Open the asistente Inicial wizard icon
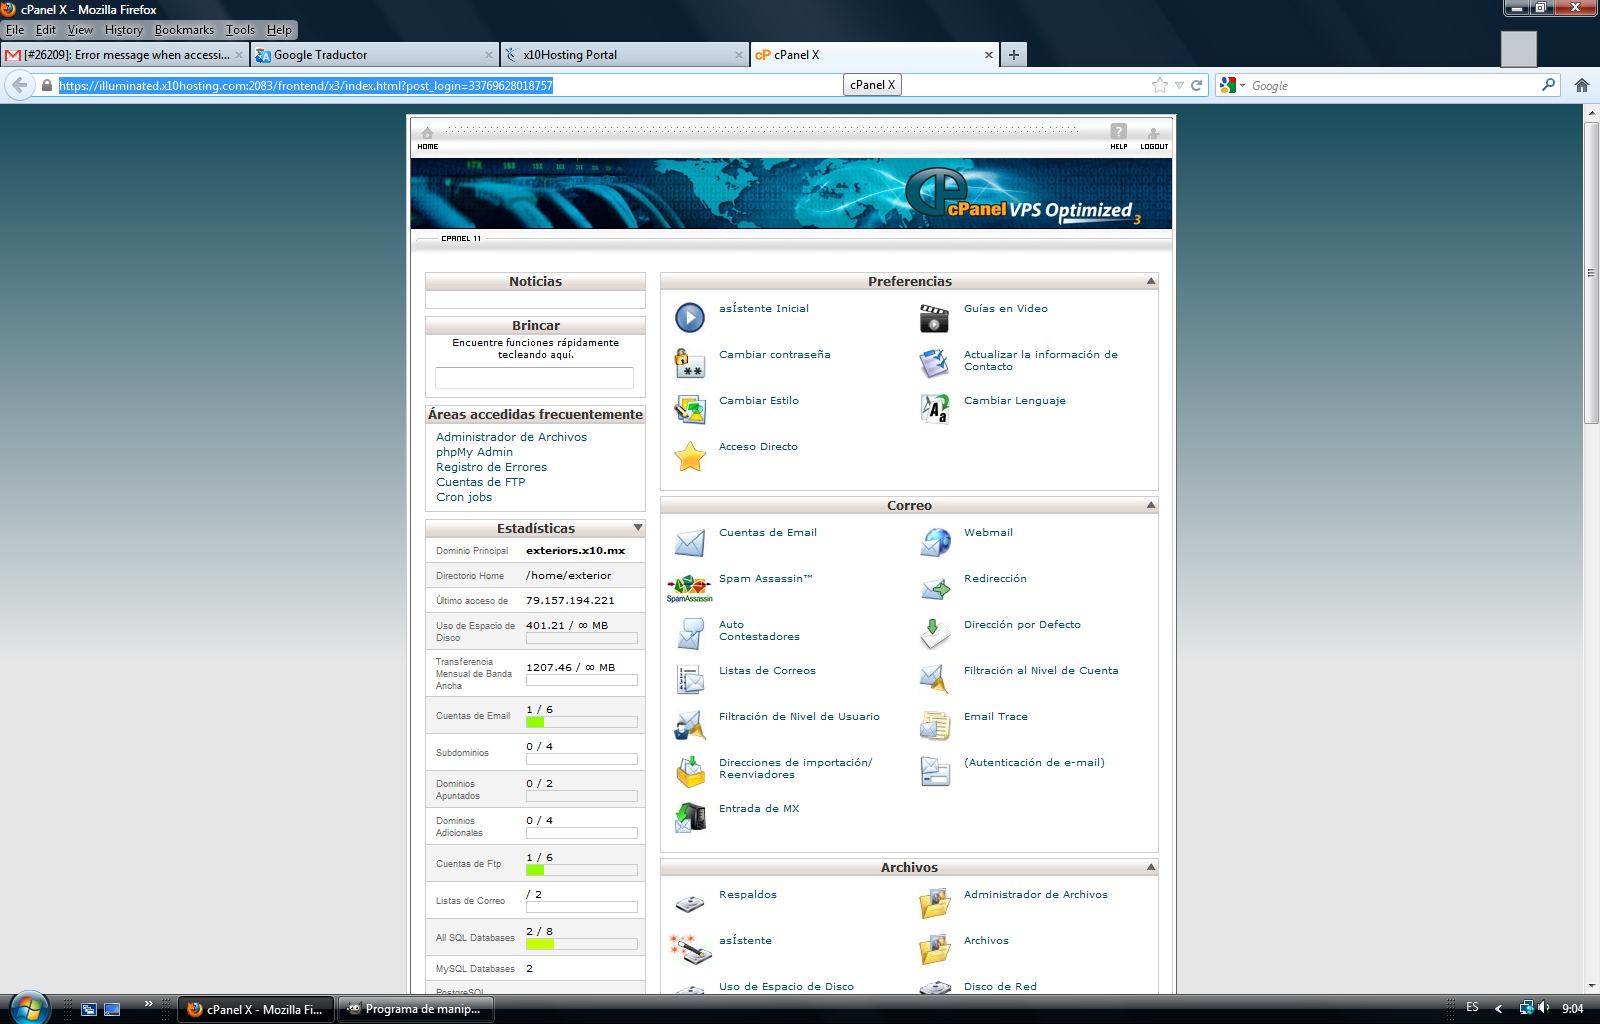This screenshot has width=1600, height=1024. click(x=690, y=318)
